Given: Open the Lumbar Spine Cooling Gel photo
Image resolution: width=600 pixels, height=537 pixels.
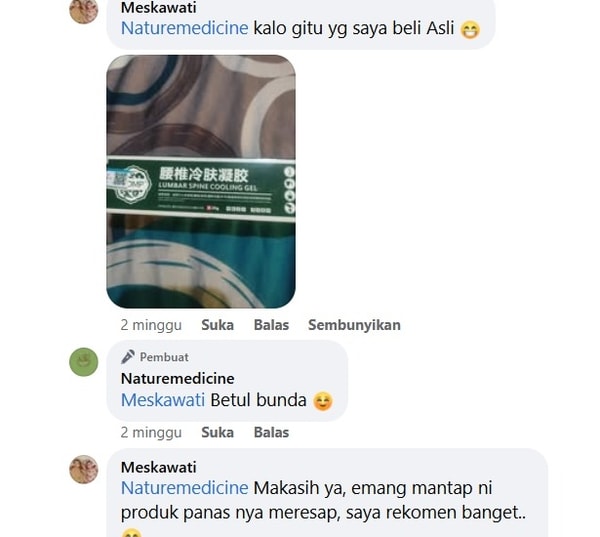Looking at the screenshot, I should coord(201,181).
